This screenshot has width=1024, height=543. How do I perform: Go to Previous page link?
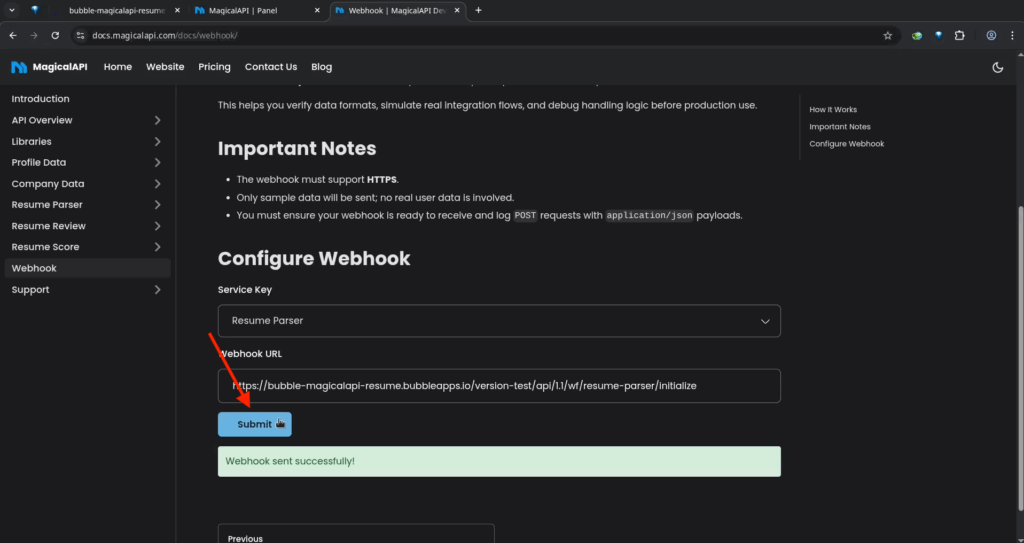tap(356, 534)
